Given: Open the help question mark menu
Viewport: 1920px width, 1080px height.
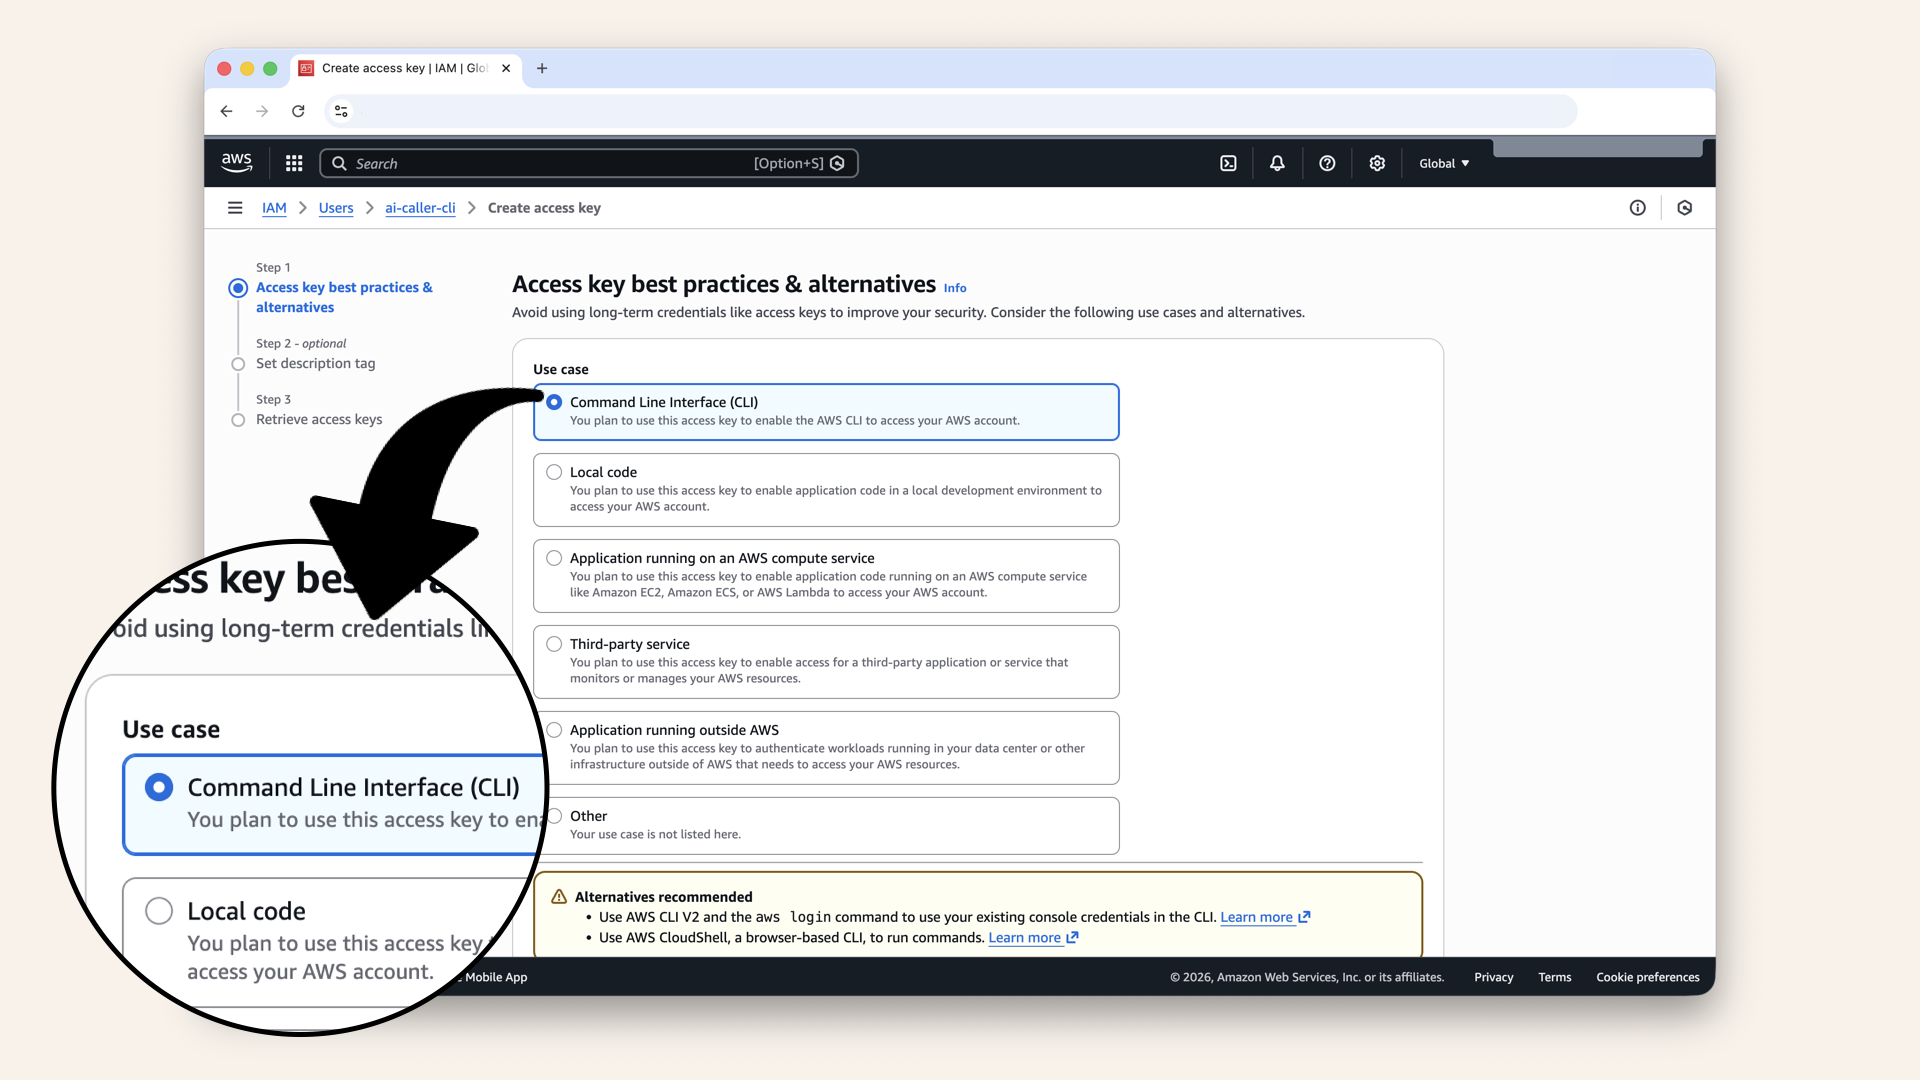Looking at the screenshot, I should pyautogui.click(x=1327, y=163).
